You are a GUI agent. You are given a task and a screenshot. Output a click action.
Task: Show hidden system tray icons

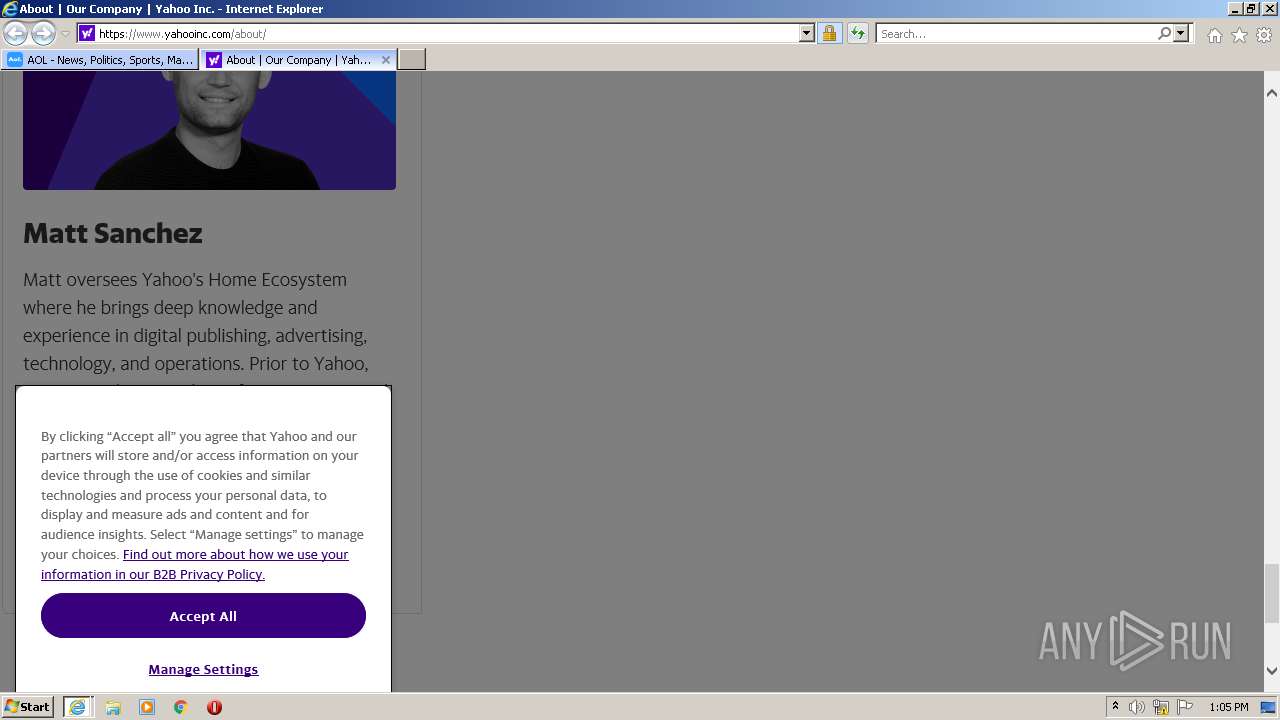click(1115, 707)
